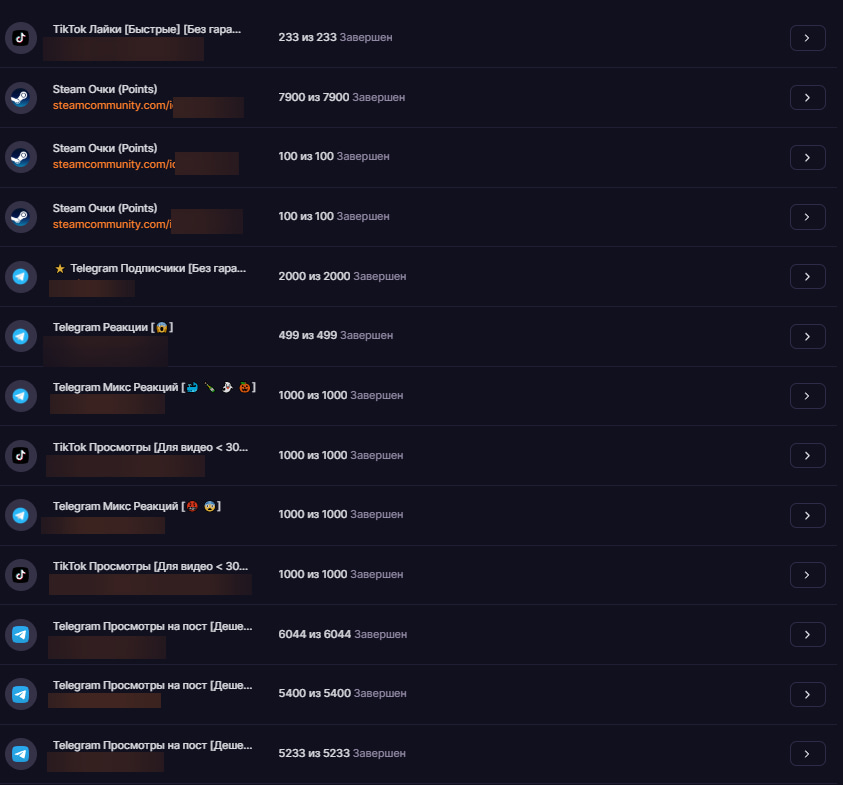This screenshot has height=785, width=843.
Task: Click Telegram icon of the 5400 views order
Action: pos(20,694)
